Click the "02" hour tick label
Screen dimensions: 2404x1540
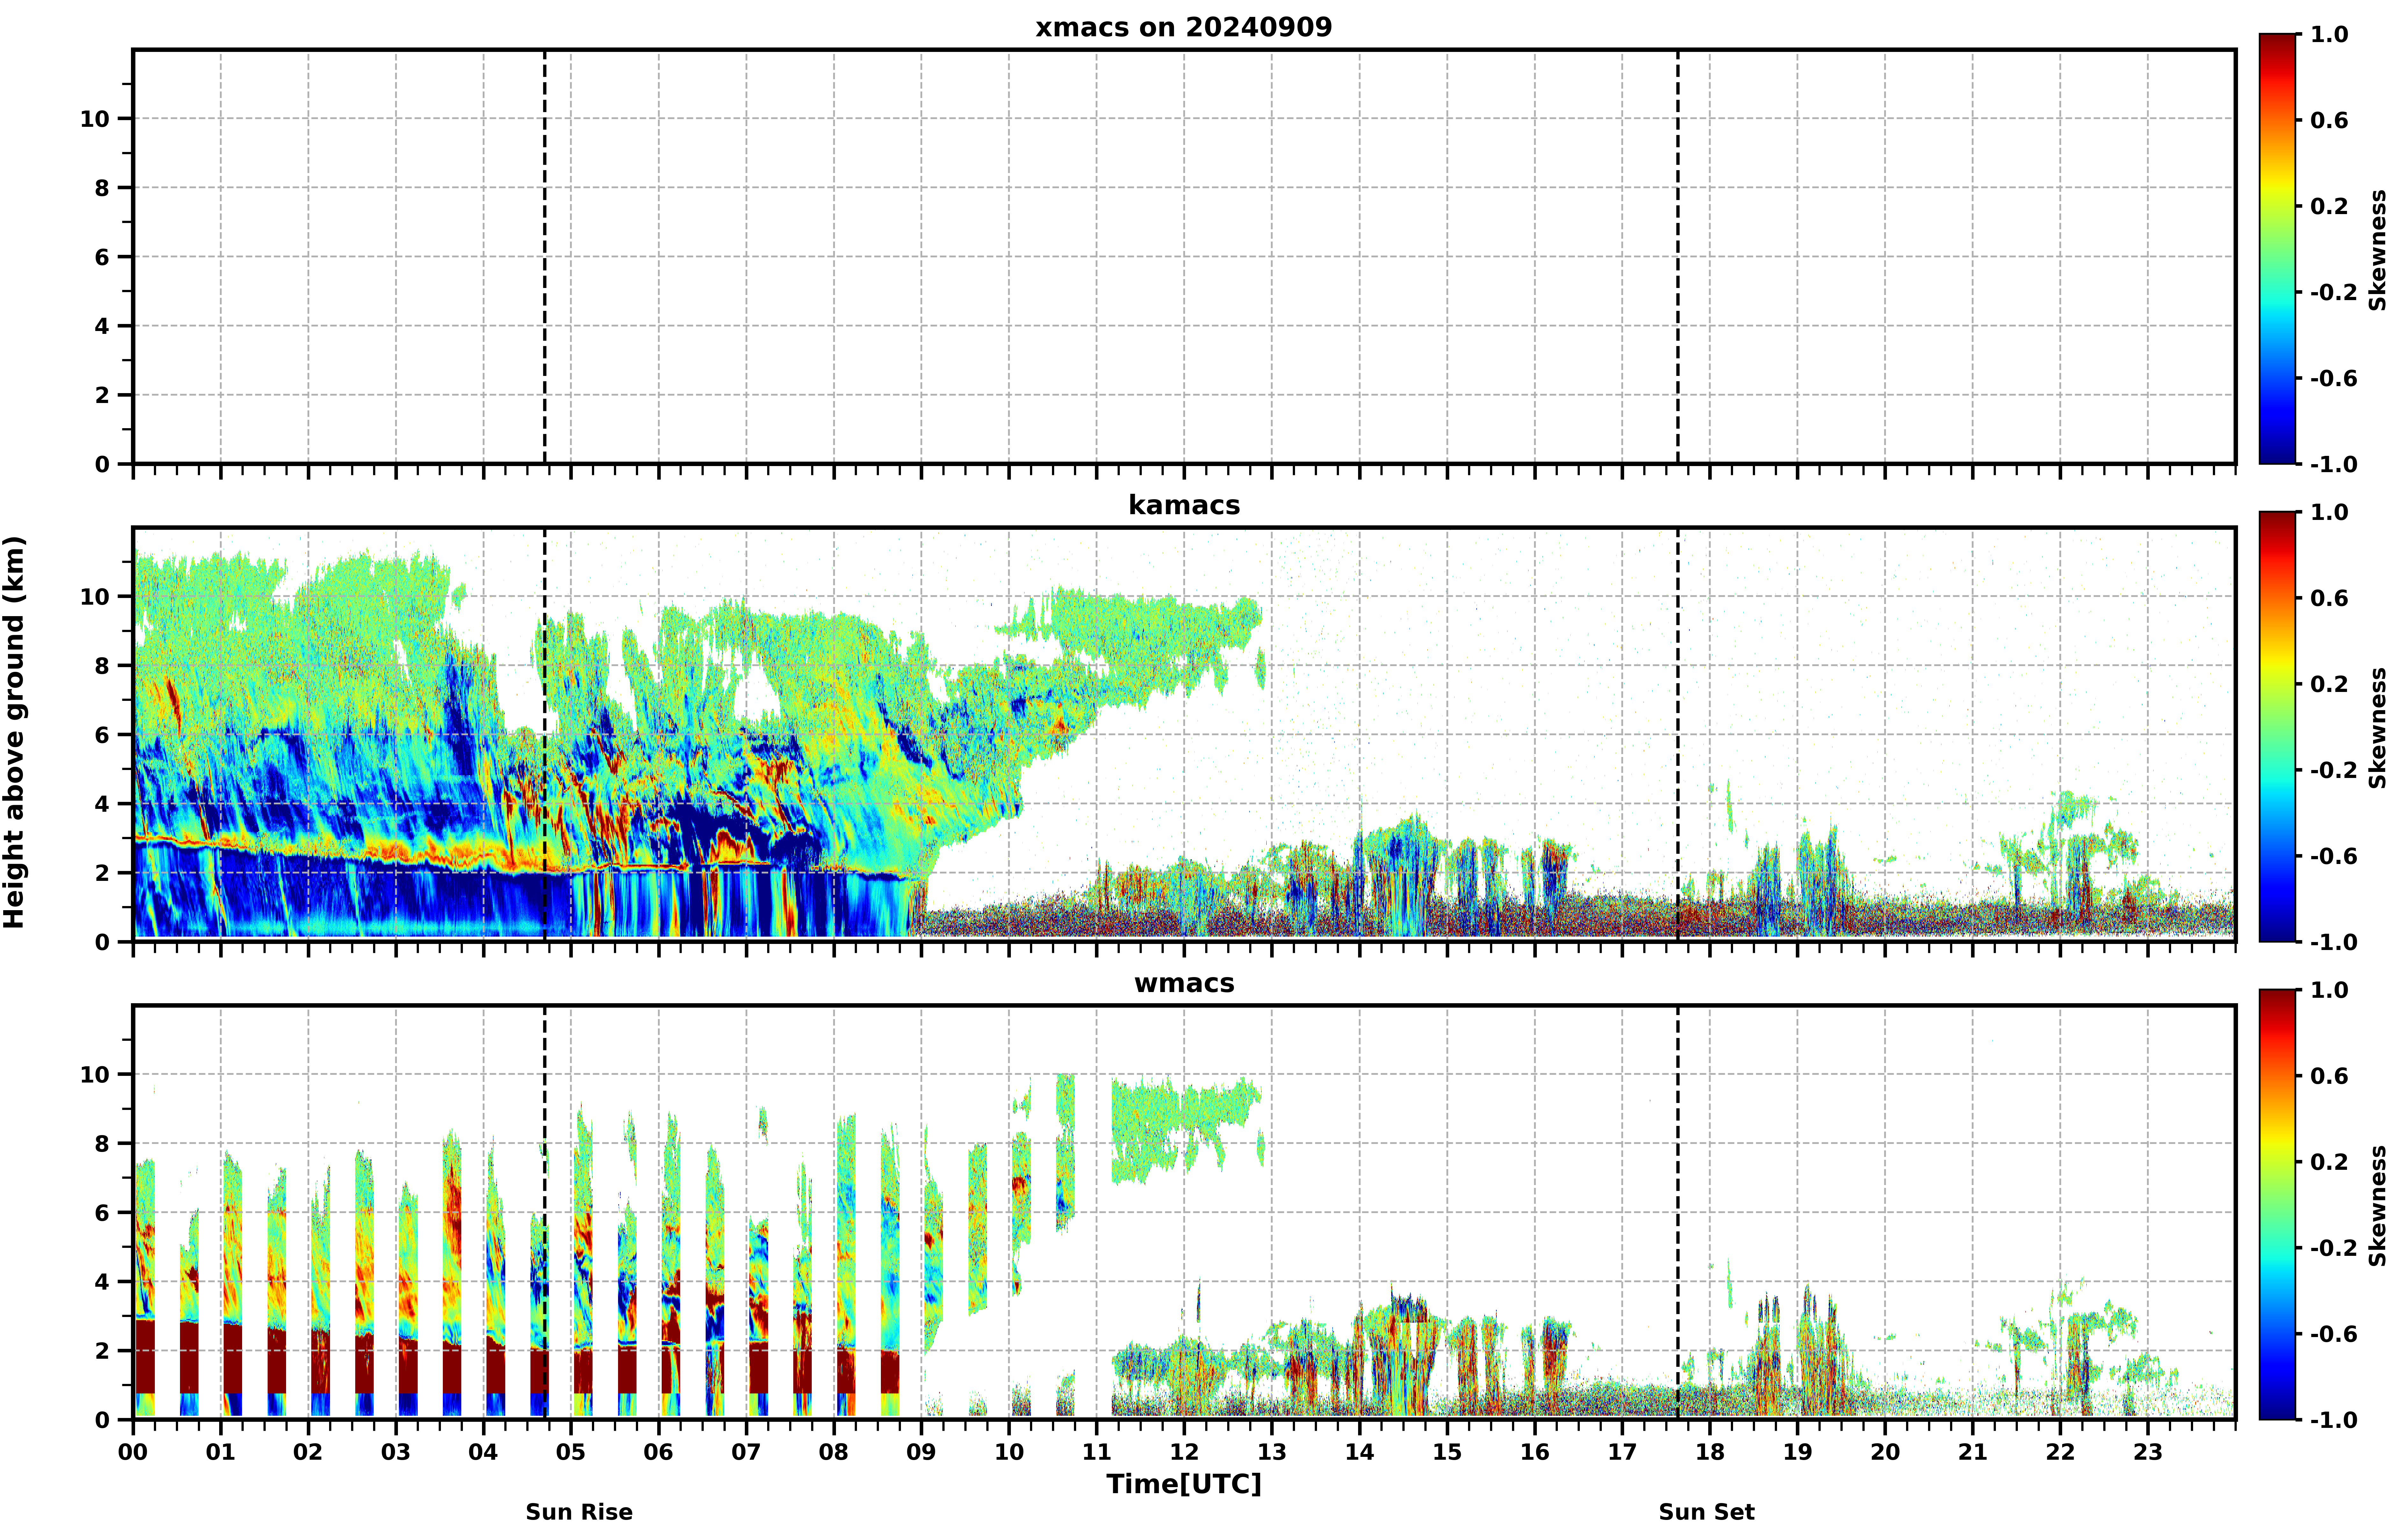[x=308, y=1452]
